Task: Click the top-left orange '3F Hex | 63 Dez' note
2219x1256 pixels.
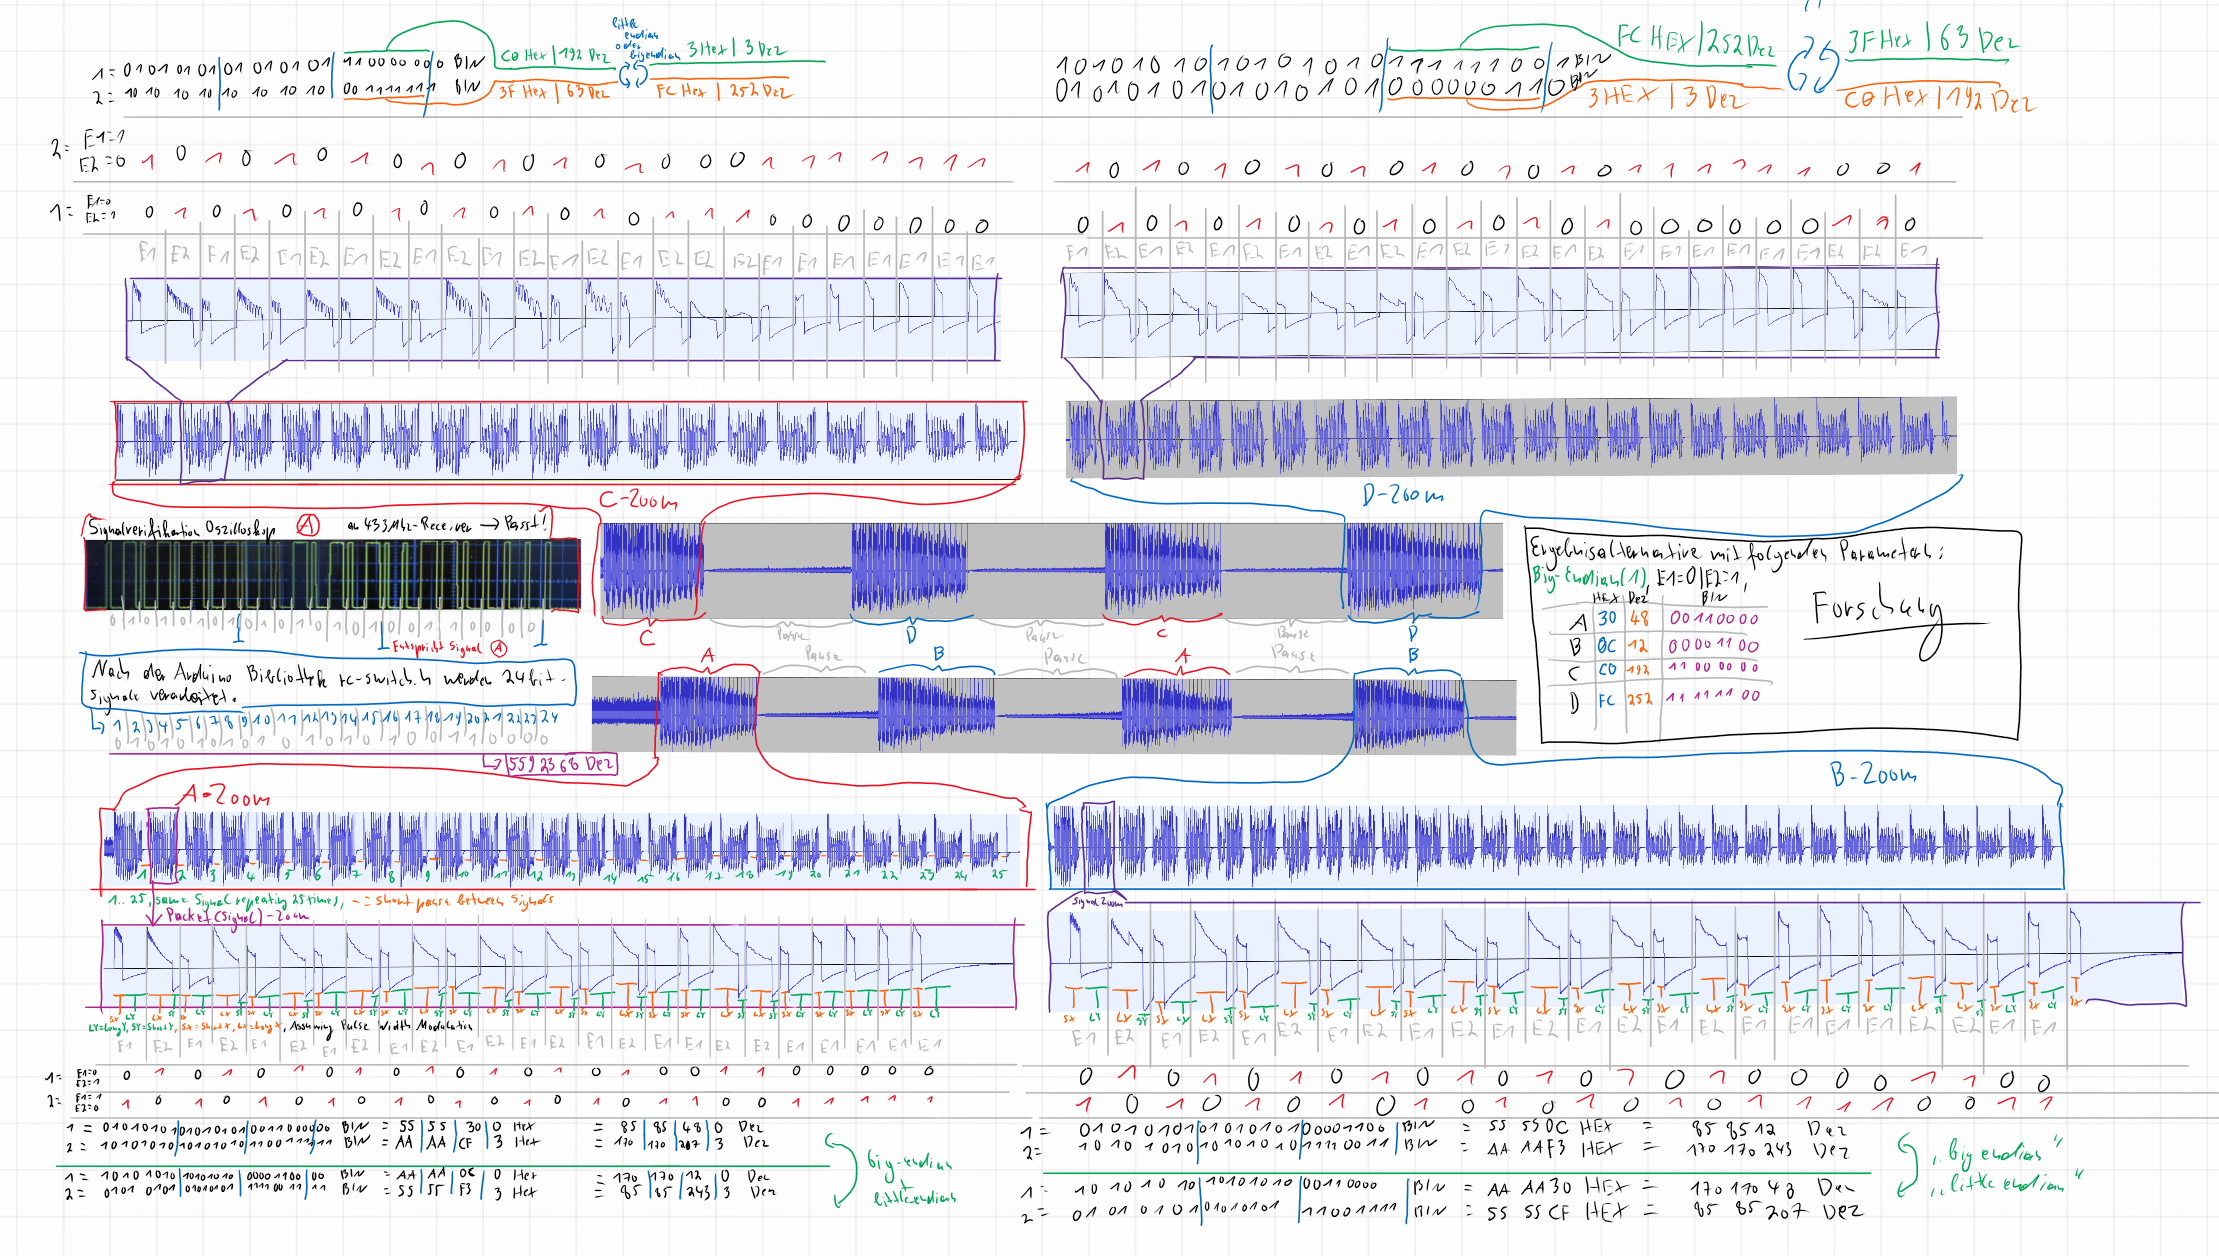Action: 553,92
